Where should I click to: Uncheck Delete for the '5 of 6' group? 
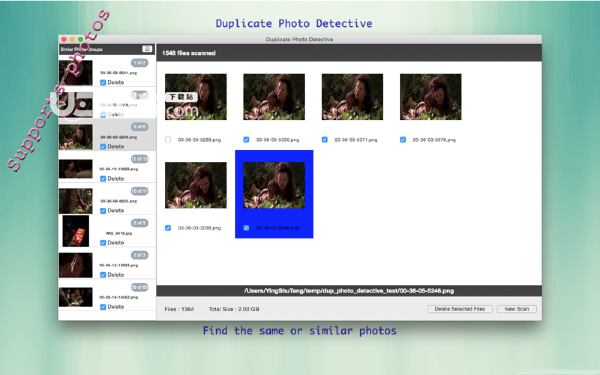click(103, 147)
